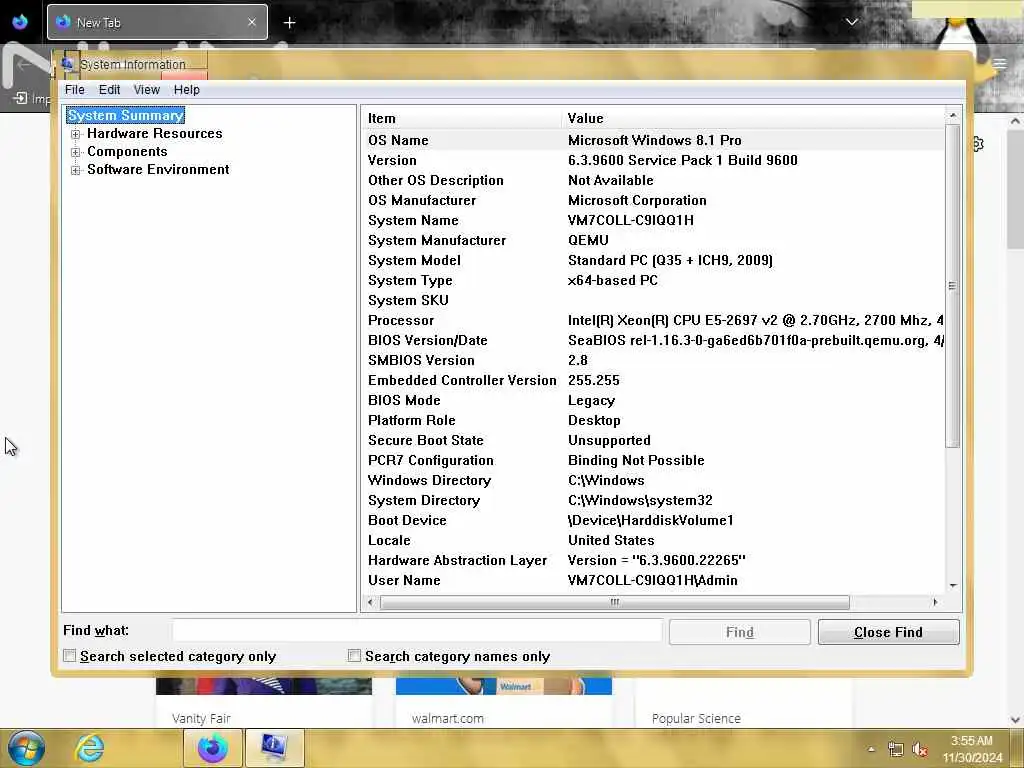Open the Edit menu
The width and height of the screenshot is (1024, 768).
pyautogui.click(x=109, y=89)
